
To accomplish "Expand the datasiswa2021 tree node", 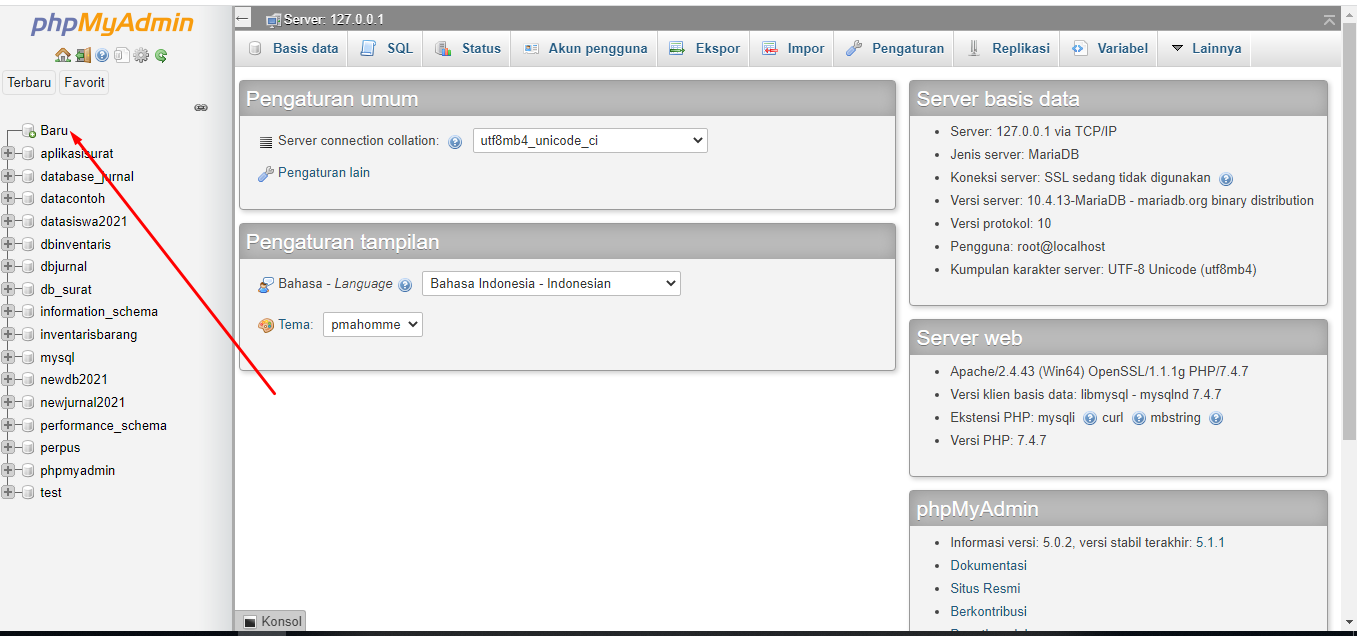I will pyautogui.click(x=9, y=221).
